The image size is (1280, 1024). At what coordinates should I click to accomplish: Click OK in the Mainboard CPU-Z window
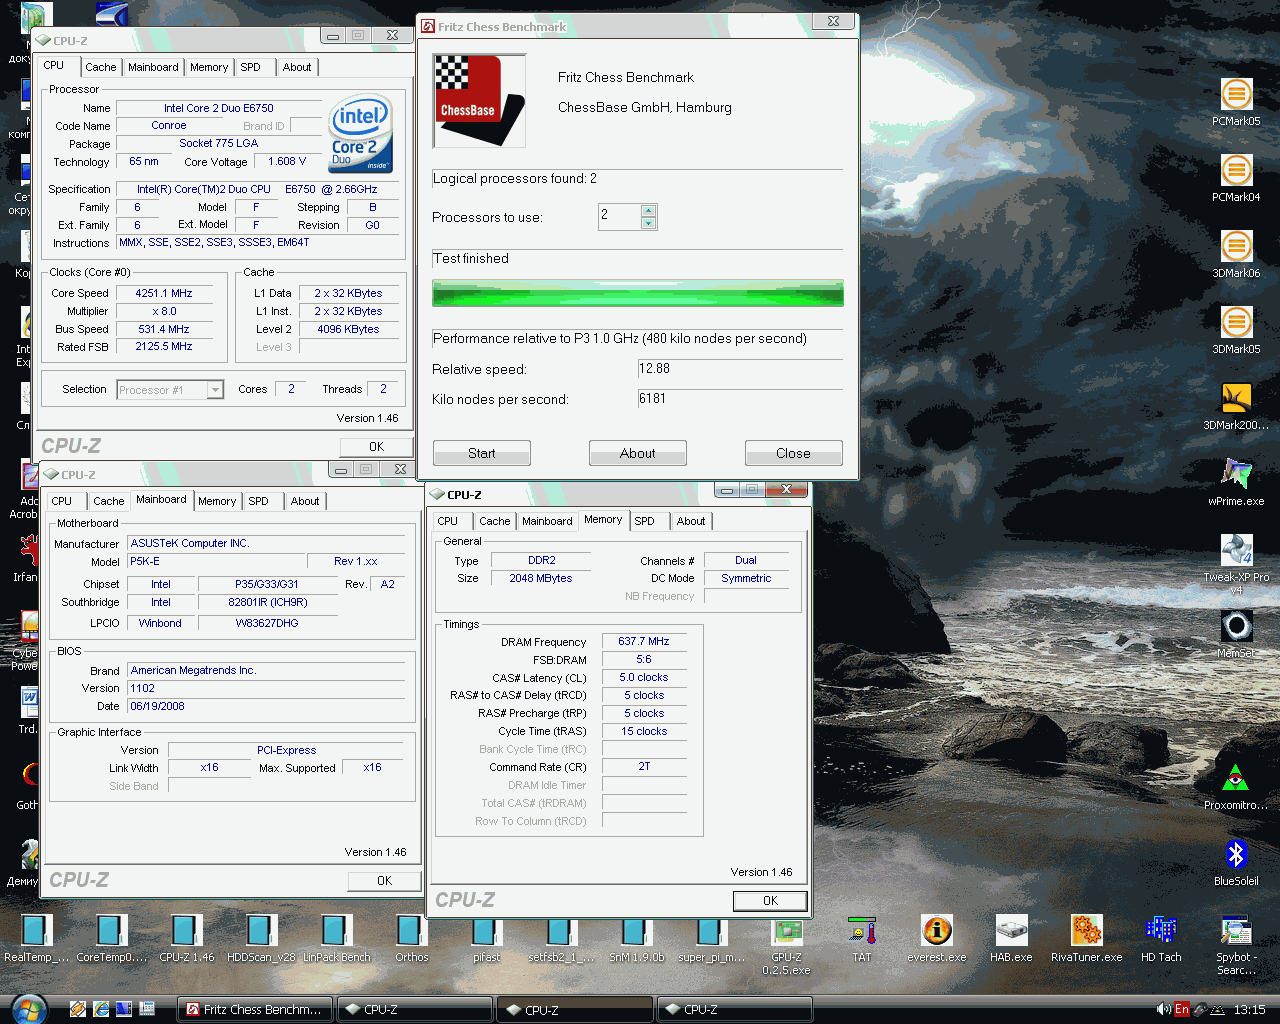click(x=384, y=881)
